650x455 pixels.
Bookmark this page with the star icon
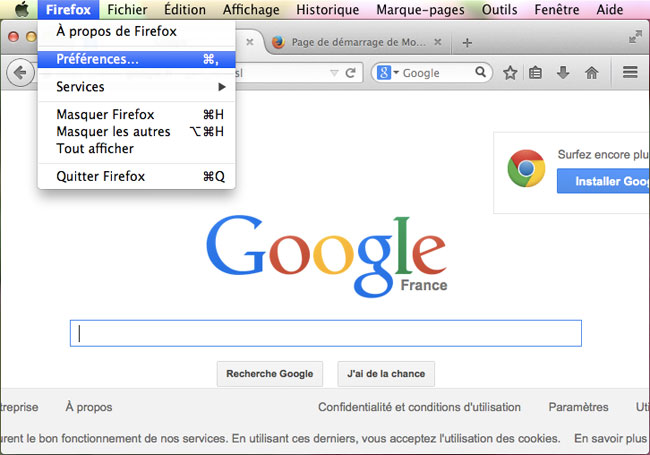510,73
